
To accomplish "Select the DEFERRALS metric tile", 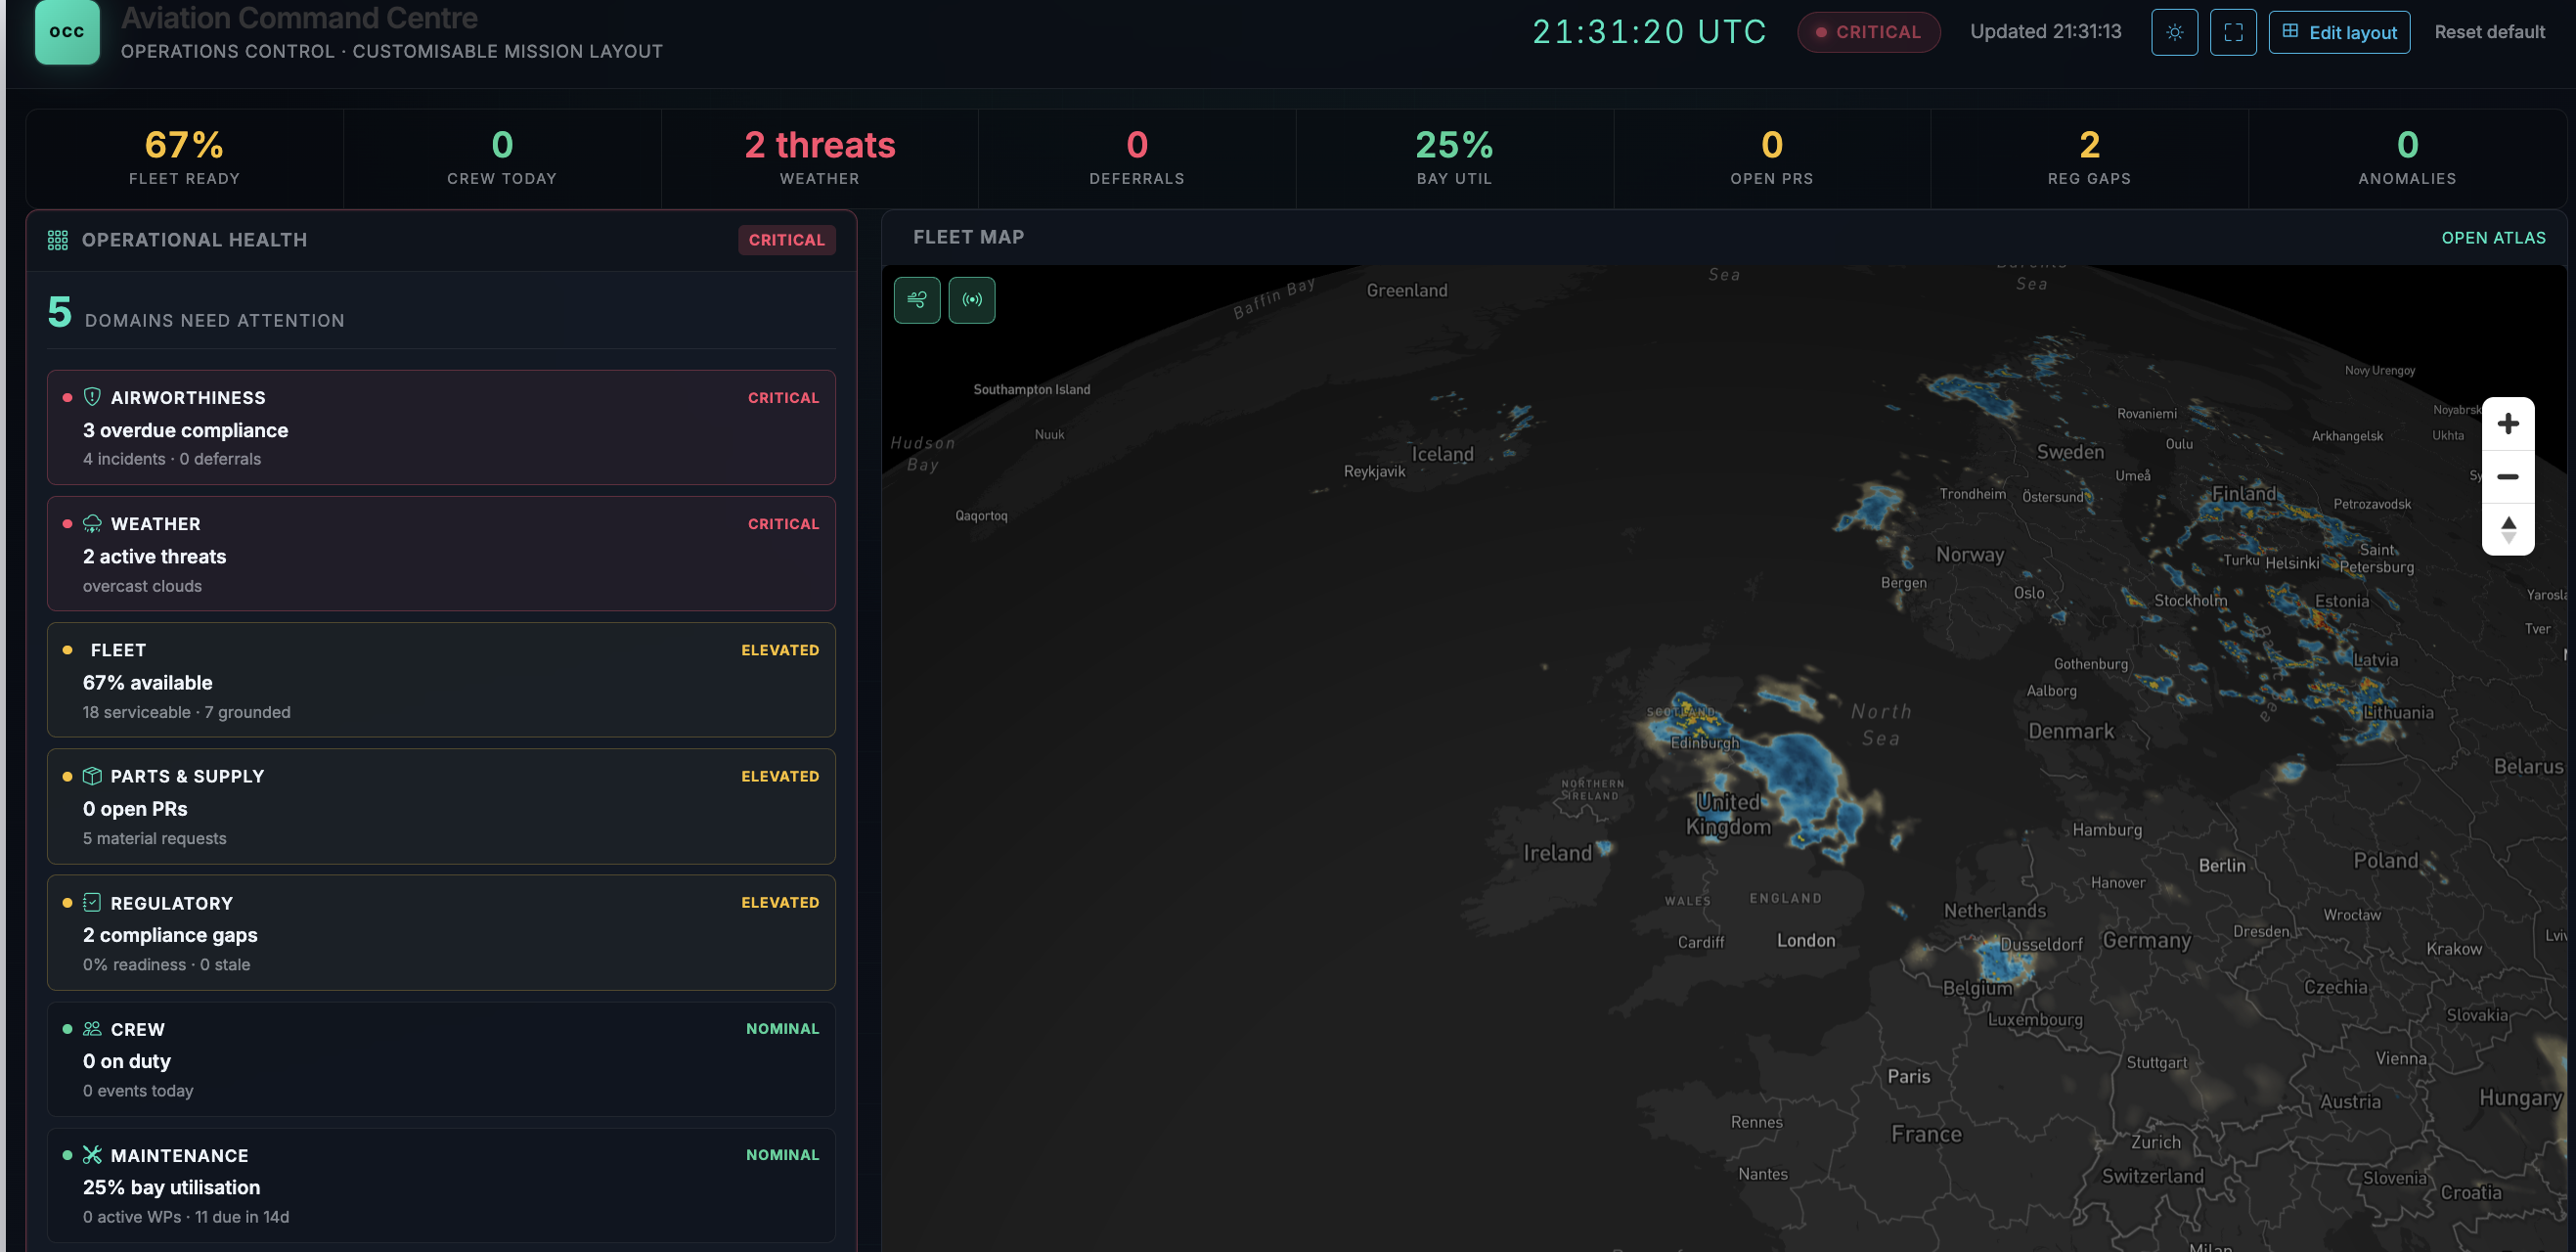I will point(1137,158).
